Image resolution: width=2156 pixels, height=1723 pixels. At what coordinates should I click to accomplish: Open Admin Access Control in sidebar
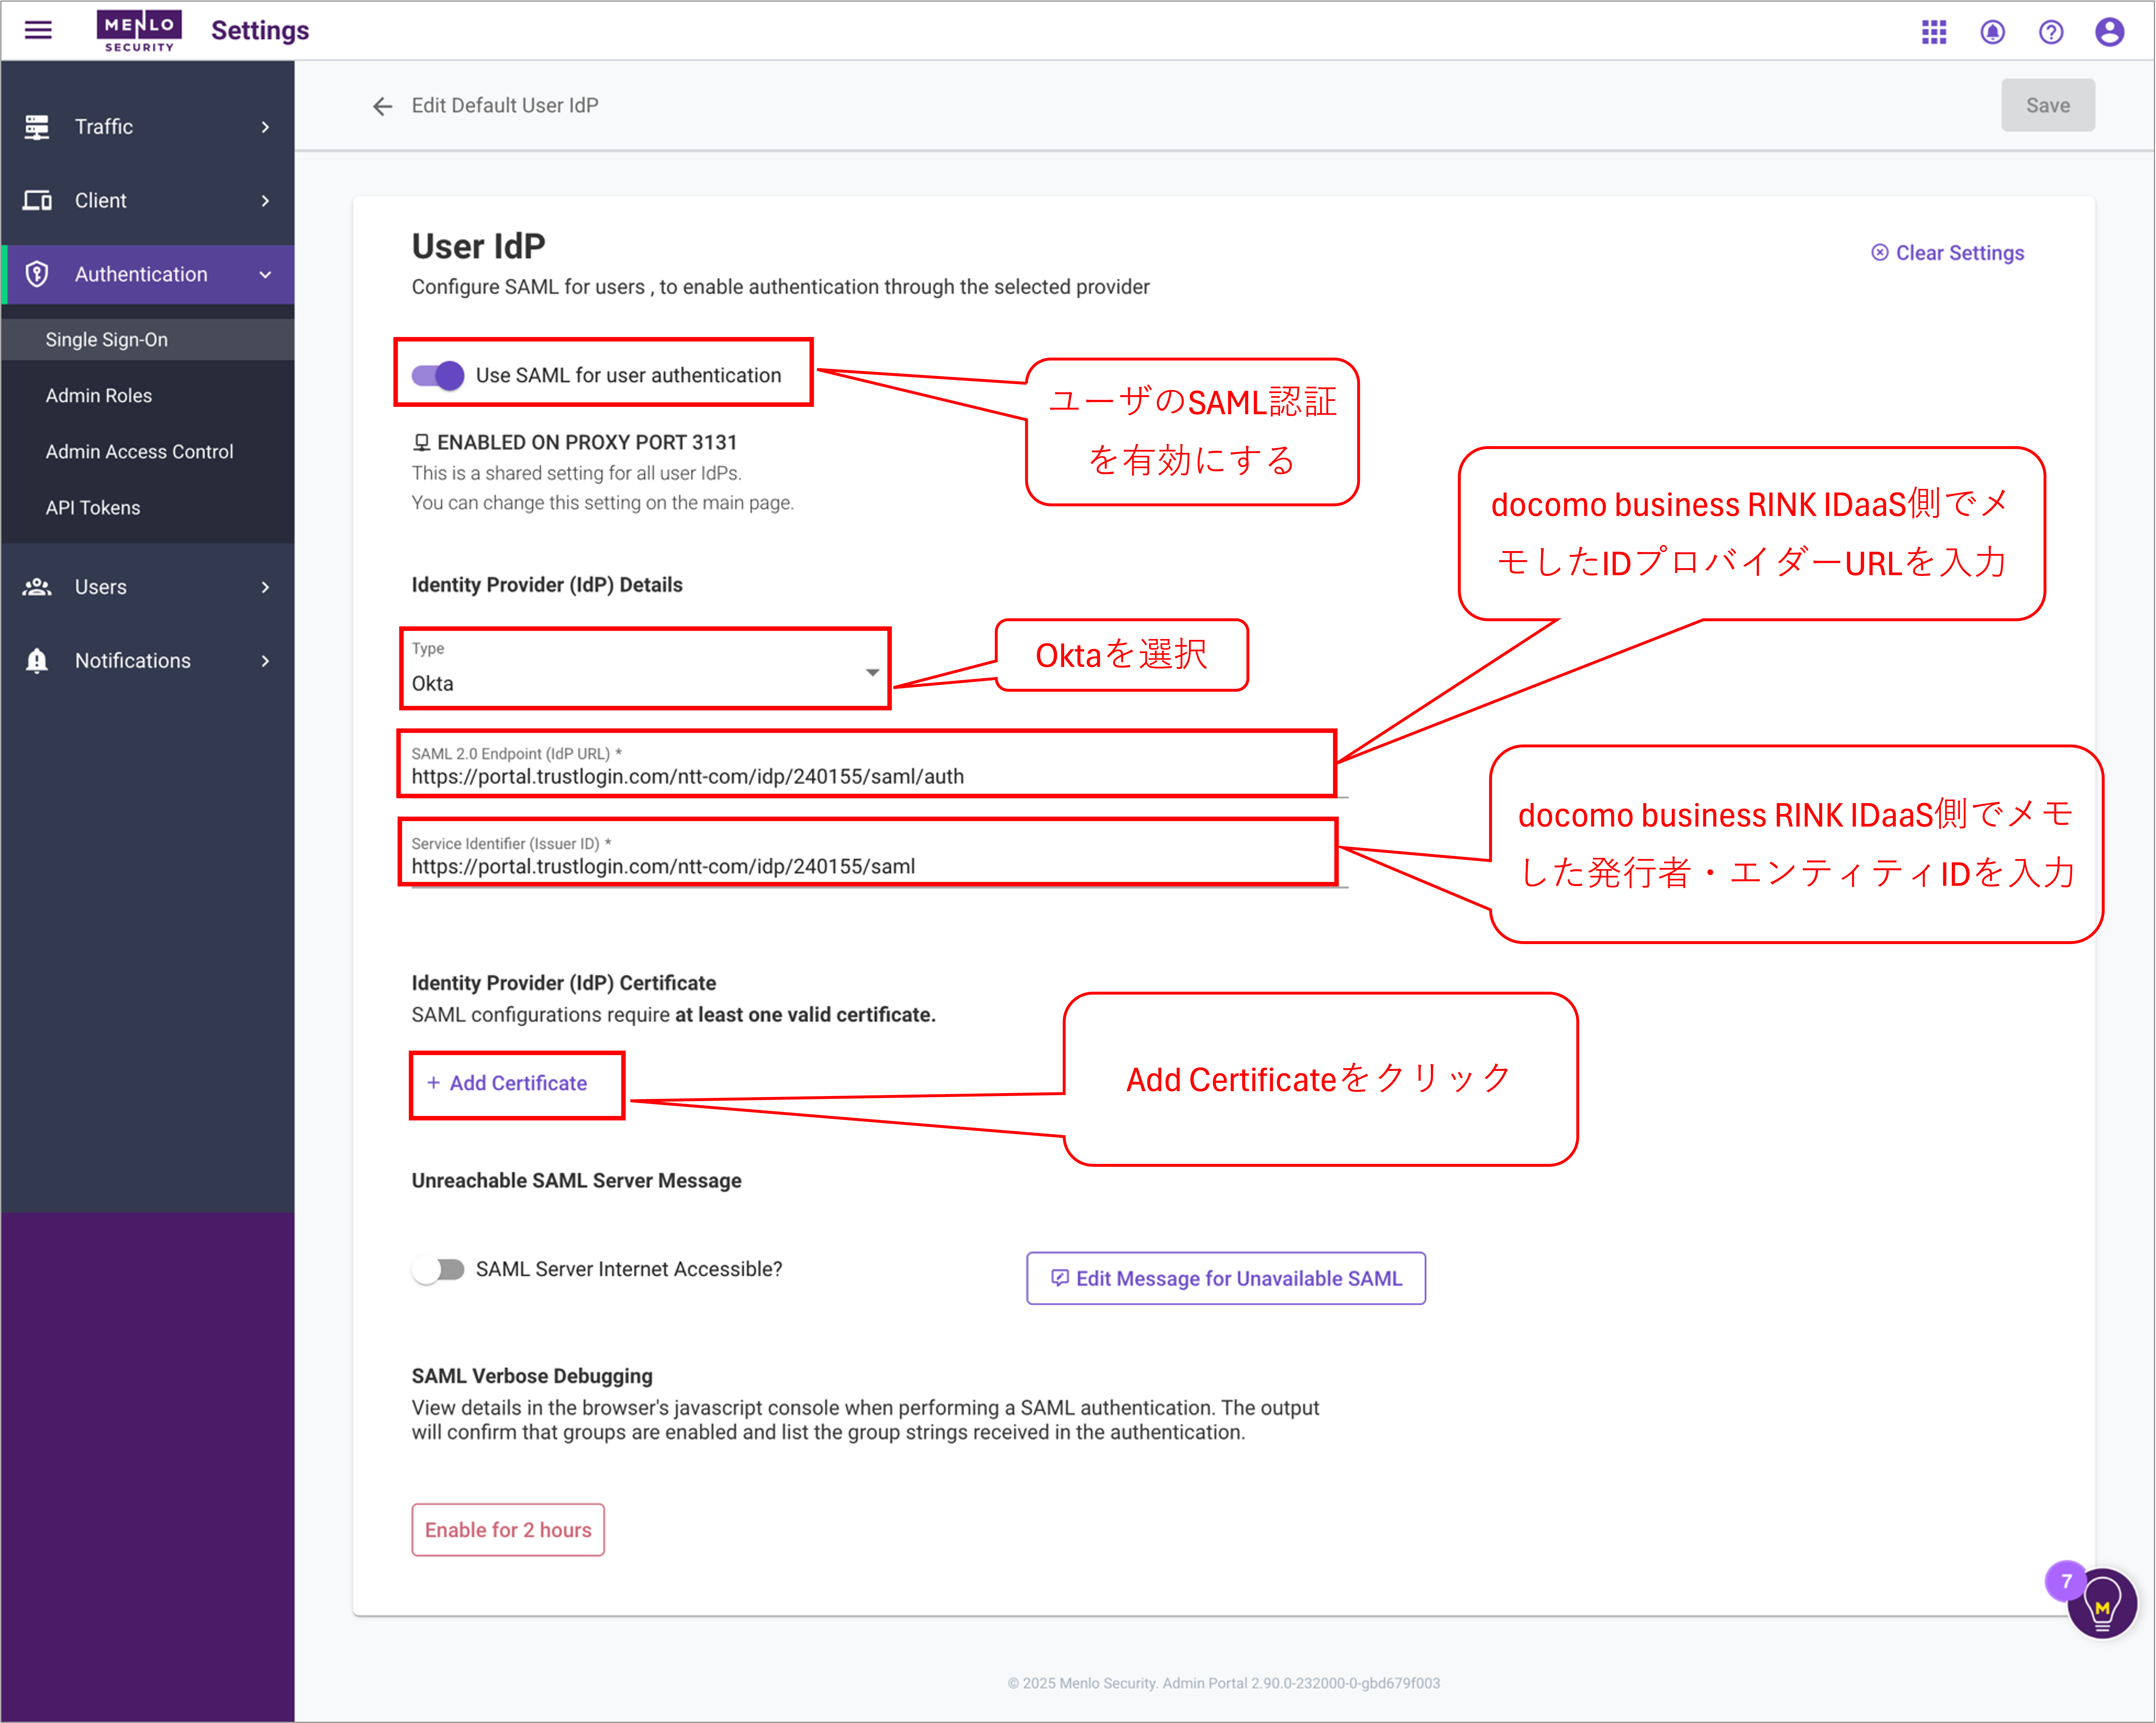pos(148,452)
